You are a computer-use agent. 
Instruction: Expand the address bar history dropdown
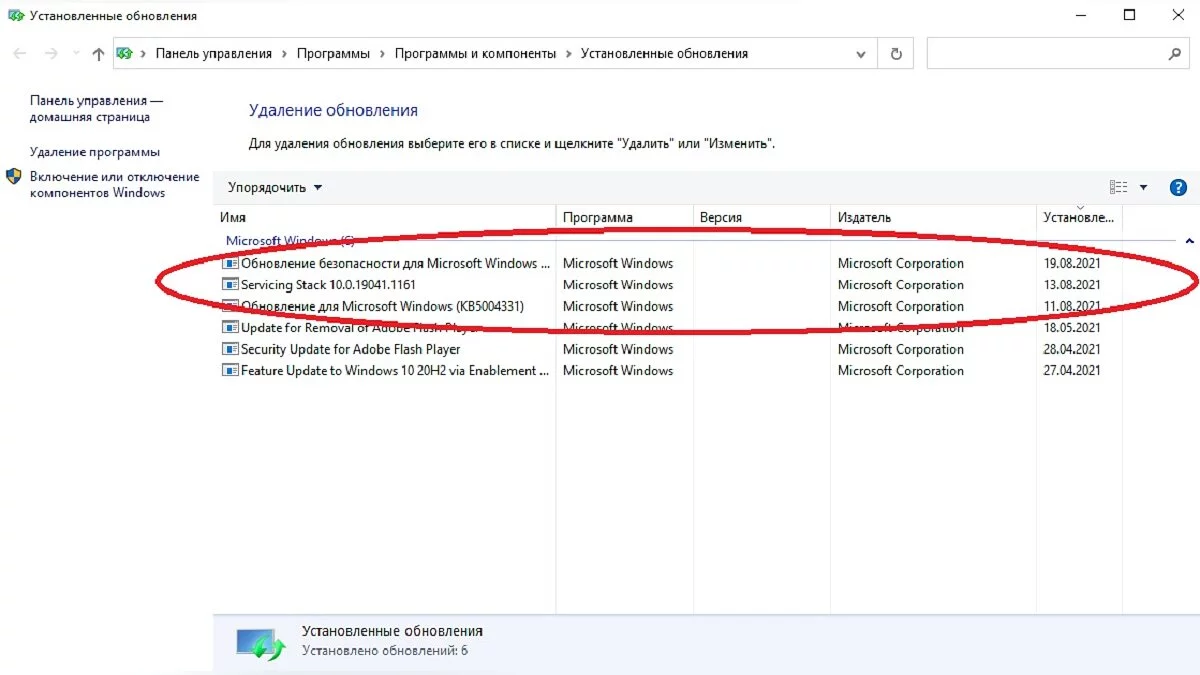(x=861, y=54)
